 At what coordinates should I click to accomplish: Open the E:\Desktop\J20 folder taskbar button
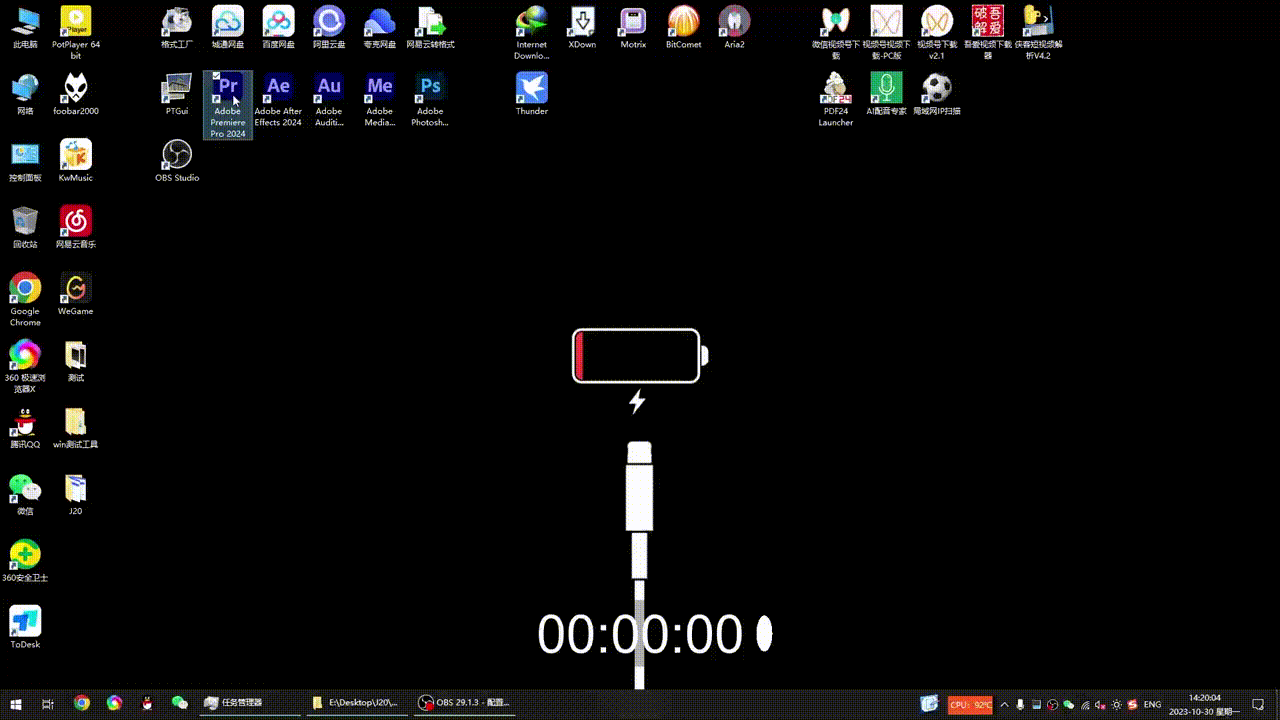355,703
